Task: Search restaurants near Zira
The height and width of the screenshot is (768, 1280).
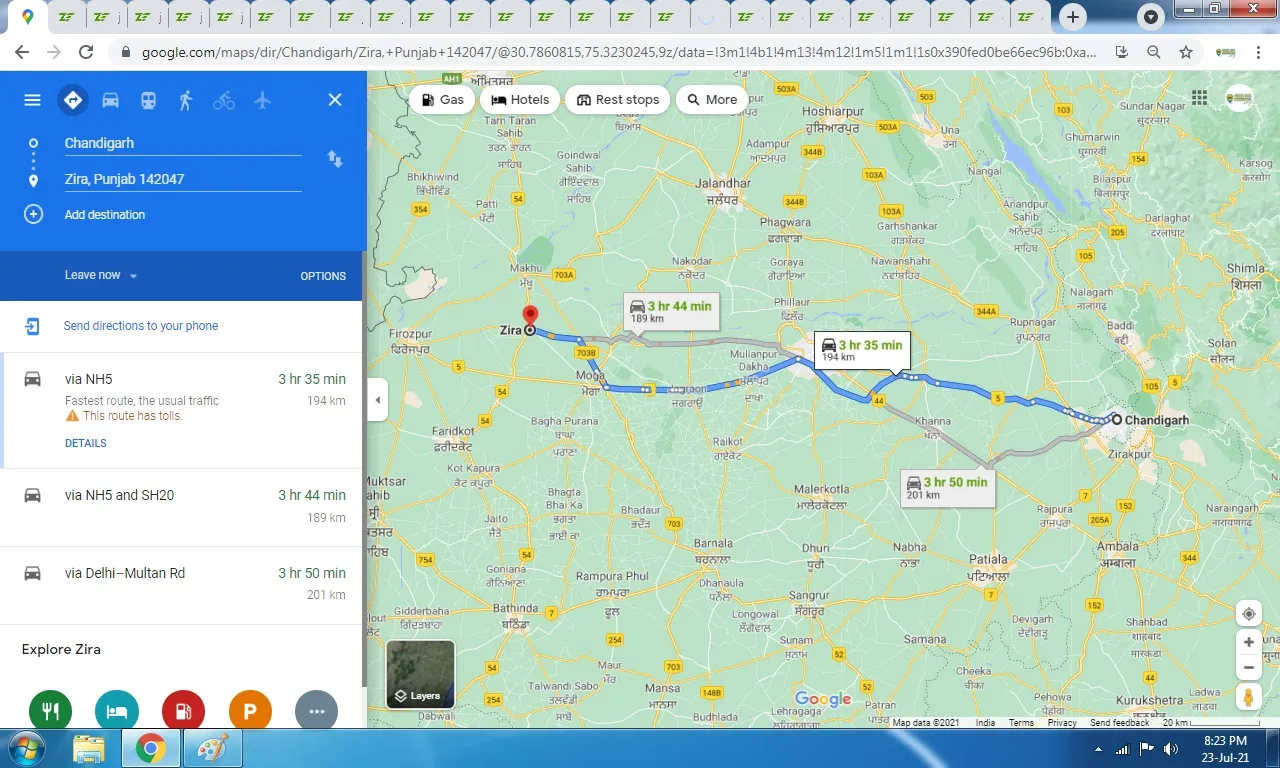Action: coord(50,709)
